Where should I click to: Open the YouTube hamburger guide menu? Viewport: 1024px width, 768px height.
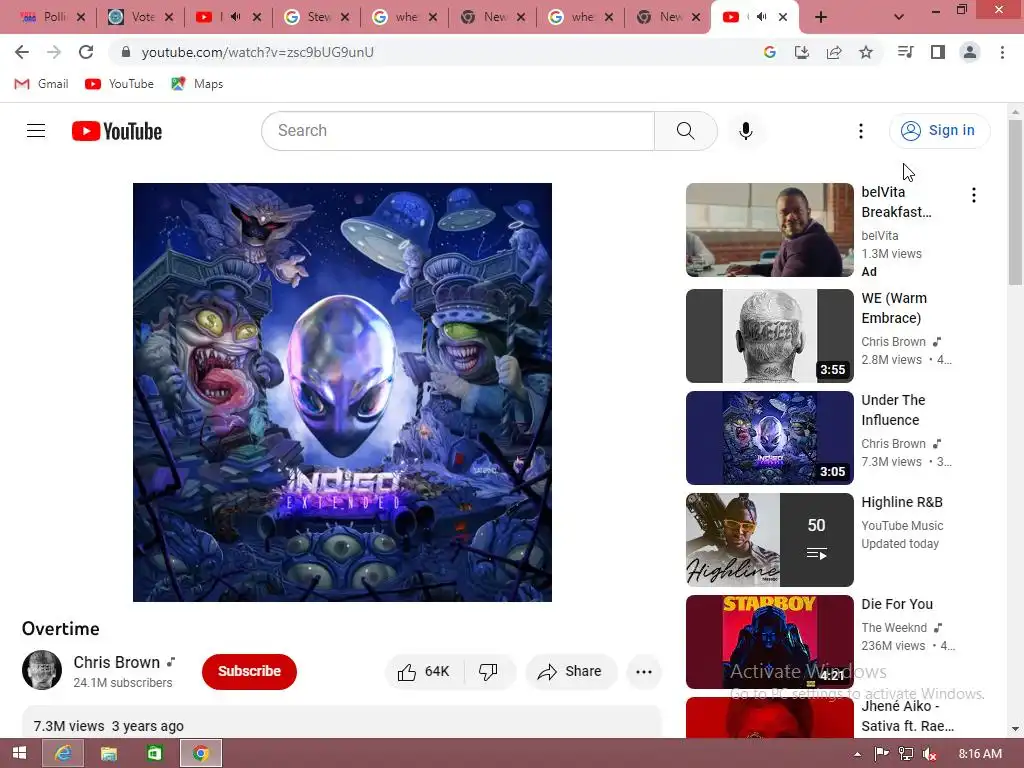point(36,131)
